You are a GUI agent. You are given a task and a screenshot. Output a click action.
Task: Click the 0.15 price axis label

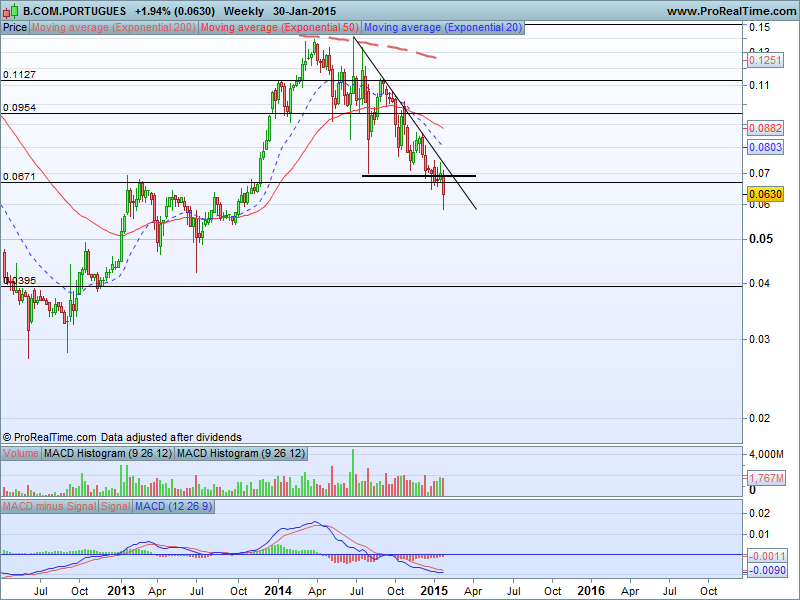[x=759, y=28]
